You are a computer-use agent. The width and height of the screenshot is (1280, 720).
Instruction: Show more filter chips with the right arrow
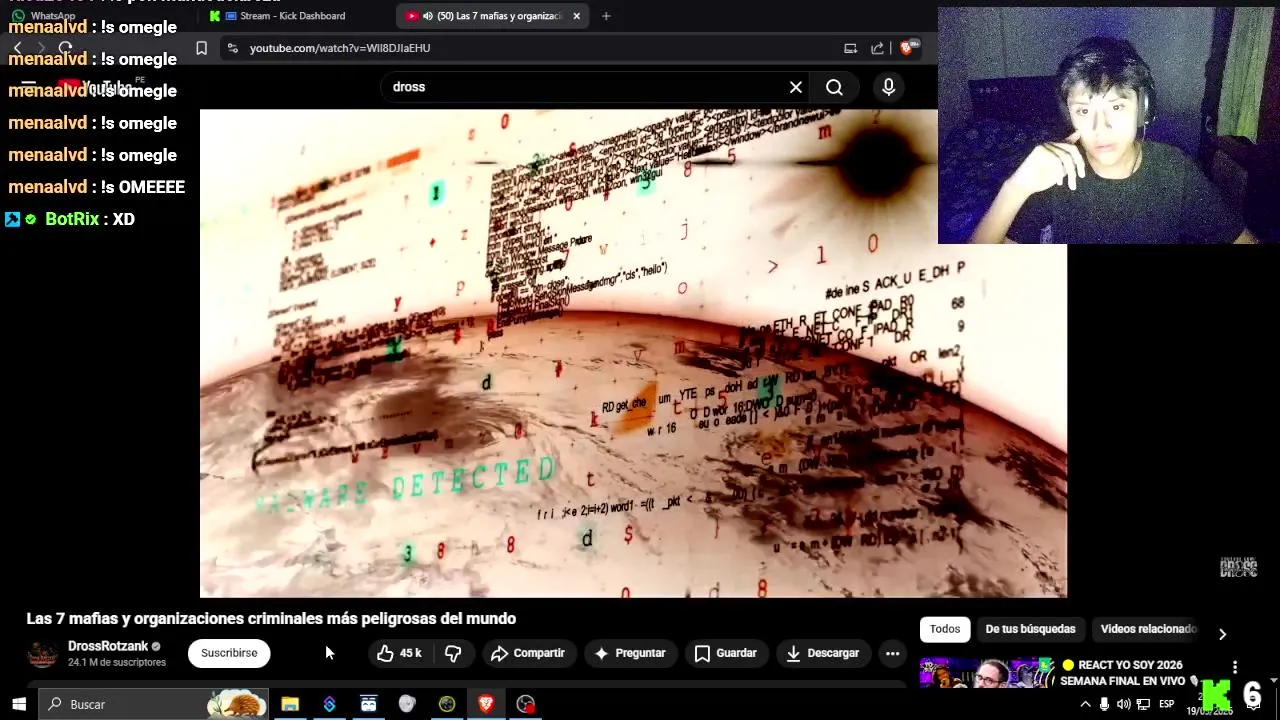pos(1222,634)
